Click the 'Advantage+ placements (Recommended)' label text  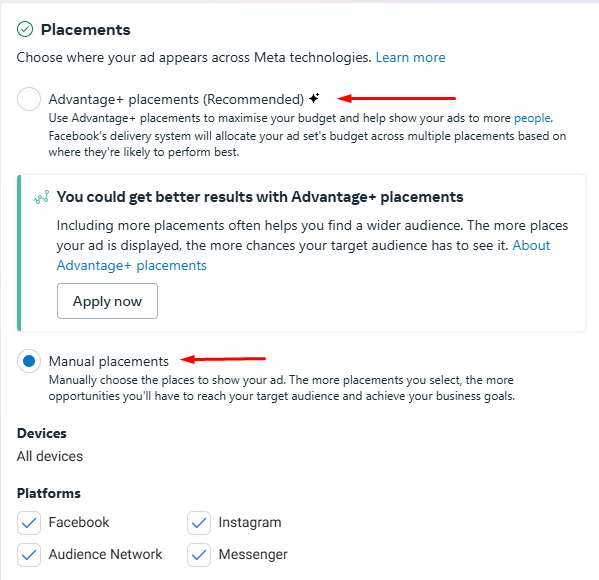pos(176,99)
